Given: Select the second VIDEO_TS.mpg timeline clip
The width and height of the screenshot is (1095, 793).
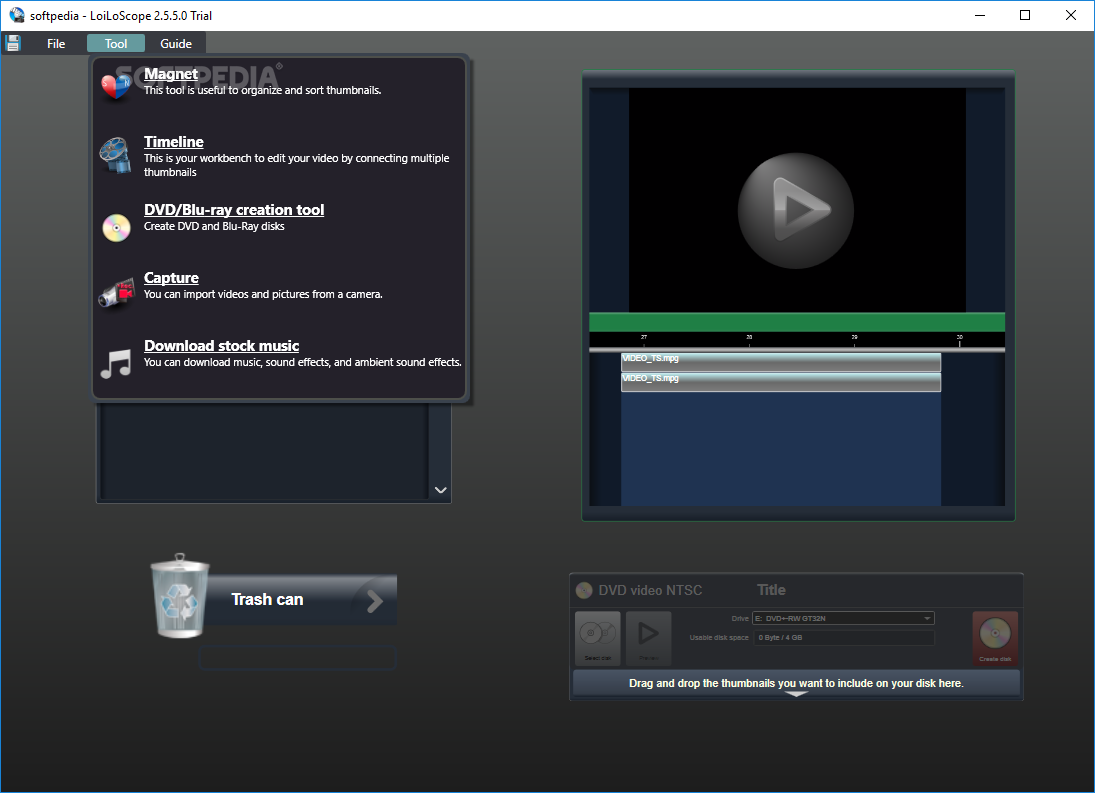Looking at the screenshot, I should pyautogui.click(x=781, y=382).
